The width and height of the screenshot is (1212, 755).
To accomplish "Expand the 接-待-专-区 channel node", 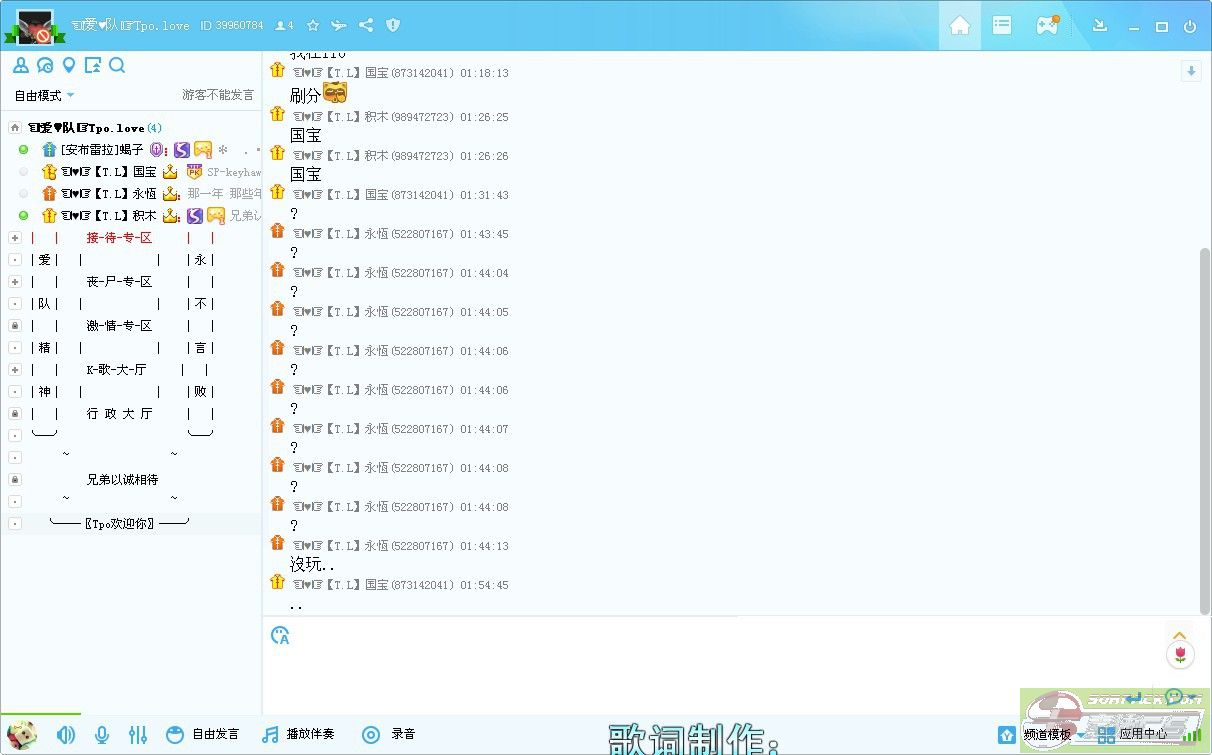I will coord(15,238).
